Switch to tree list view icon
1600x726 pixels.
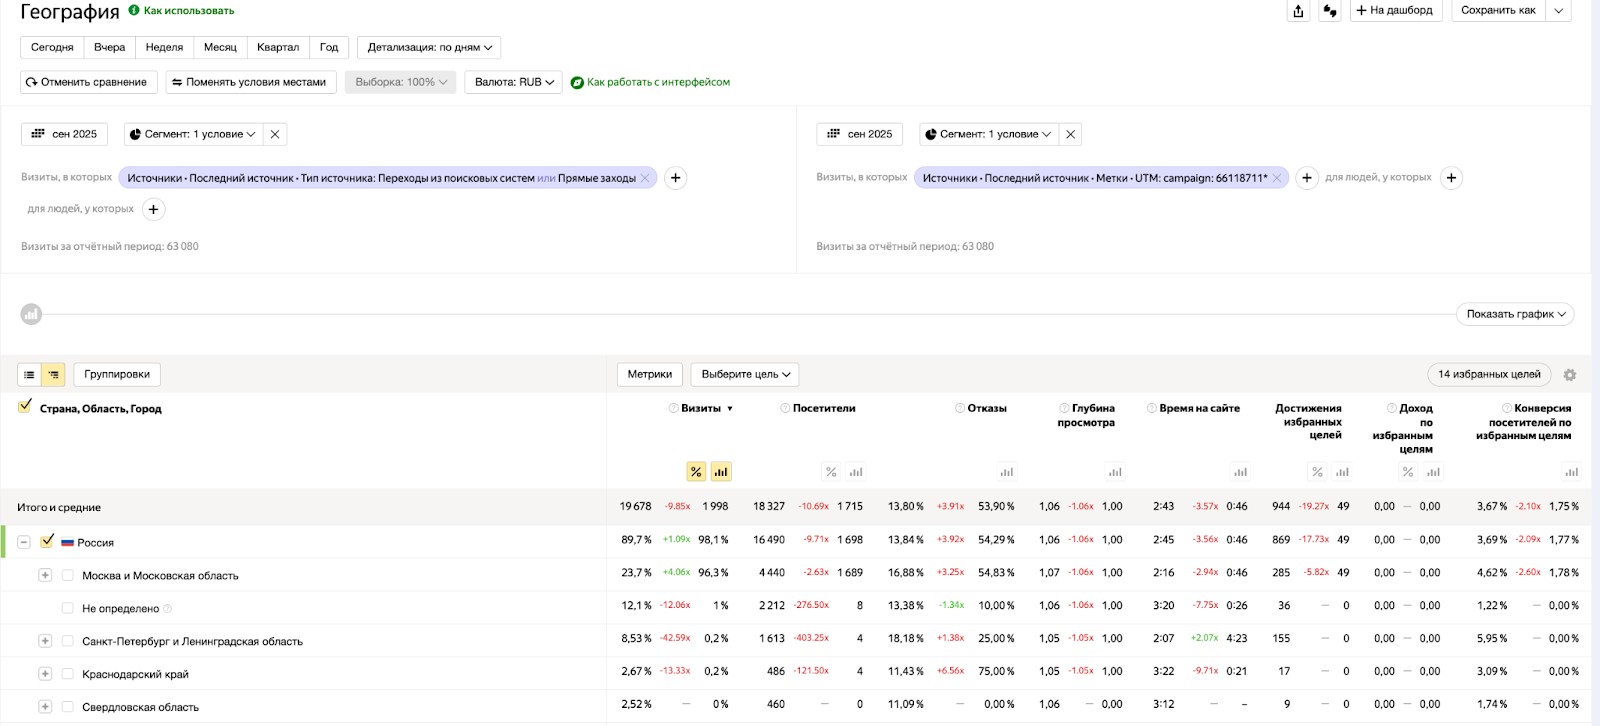tap(54, 375)
